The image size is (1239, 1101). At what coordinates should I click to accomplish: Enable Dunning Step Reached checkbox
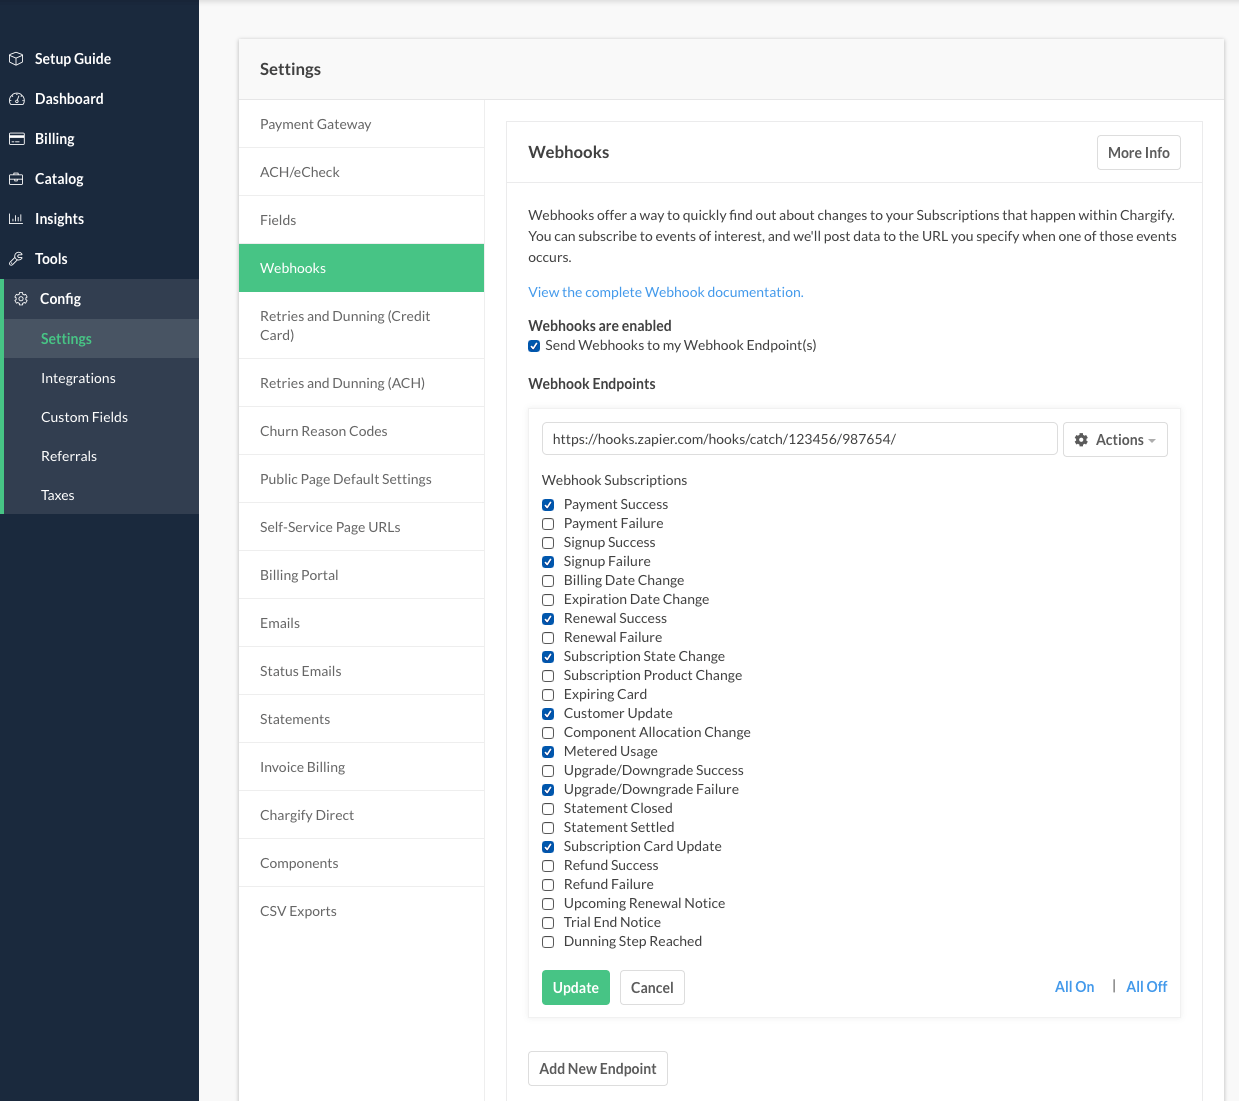[x=548, y=942]
